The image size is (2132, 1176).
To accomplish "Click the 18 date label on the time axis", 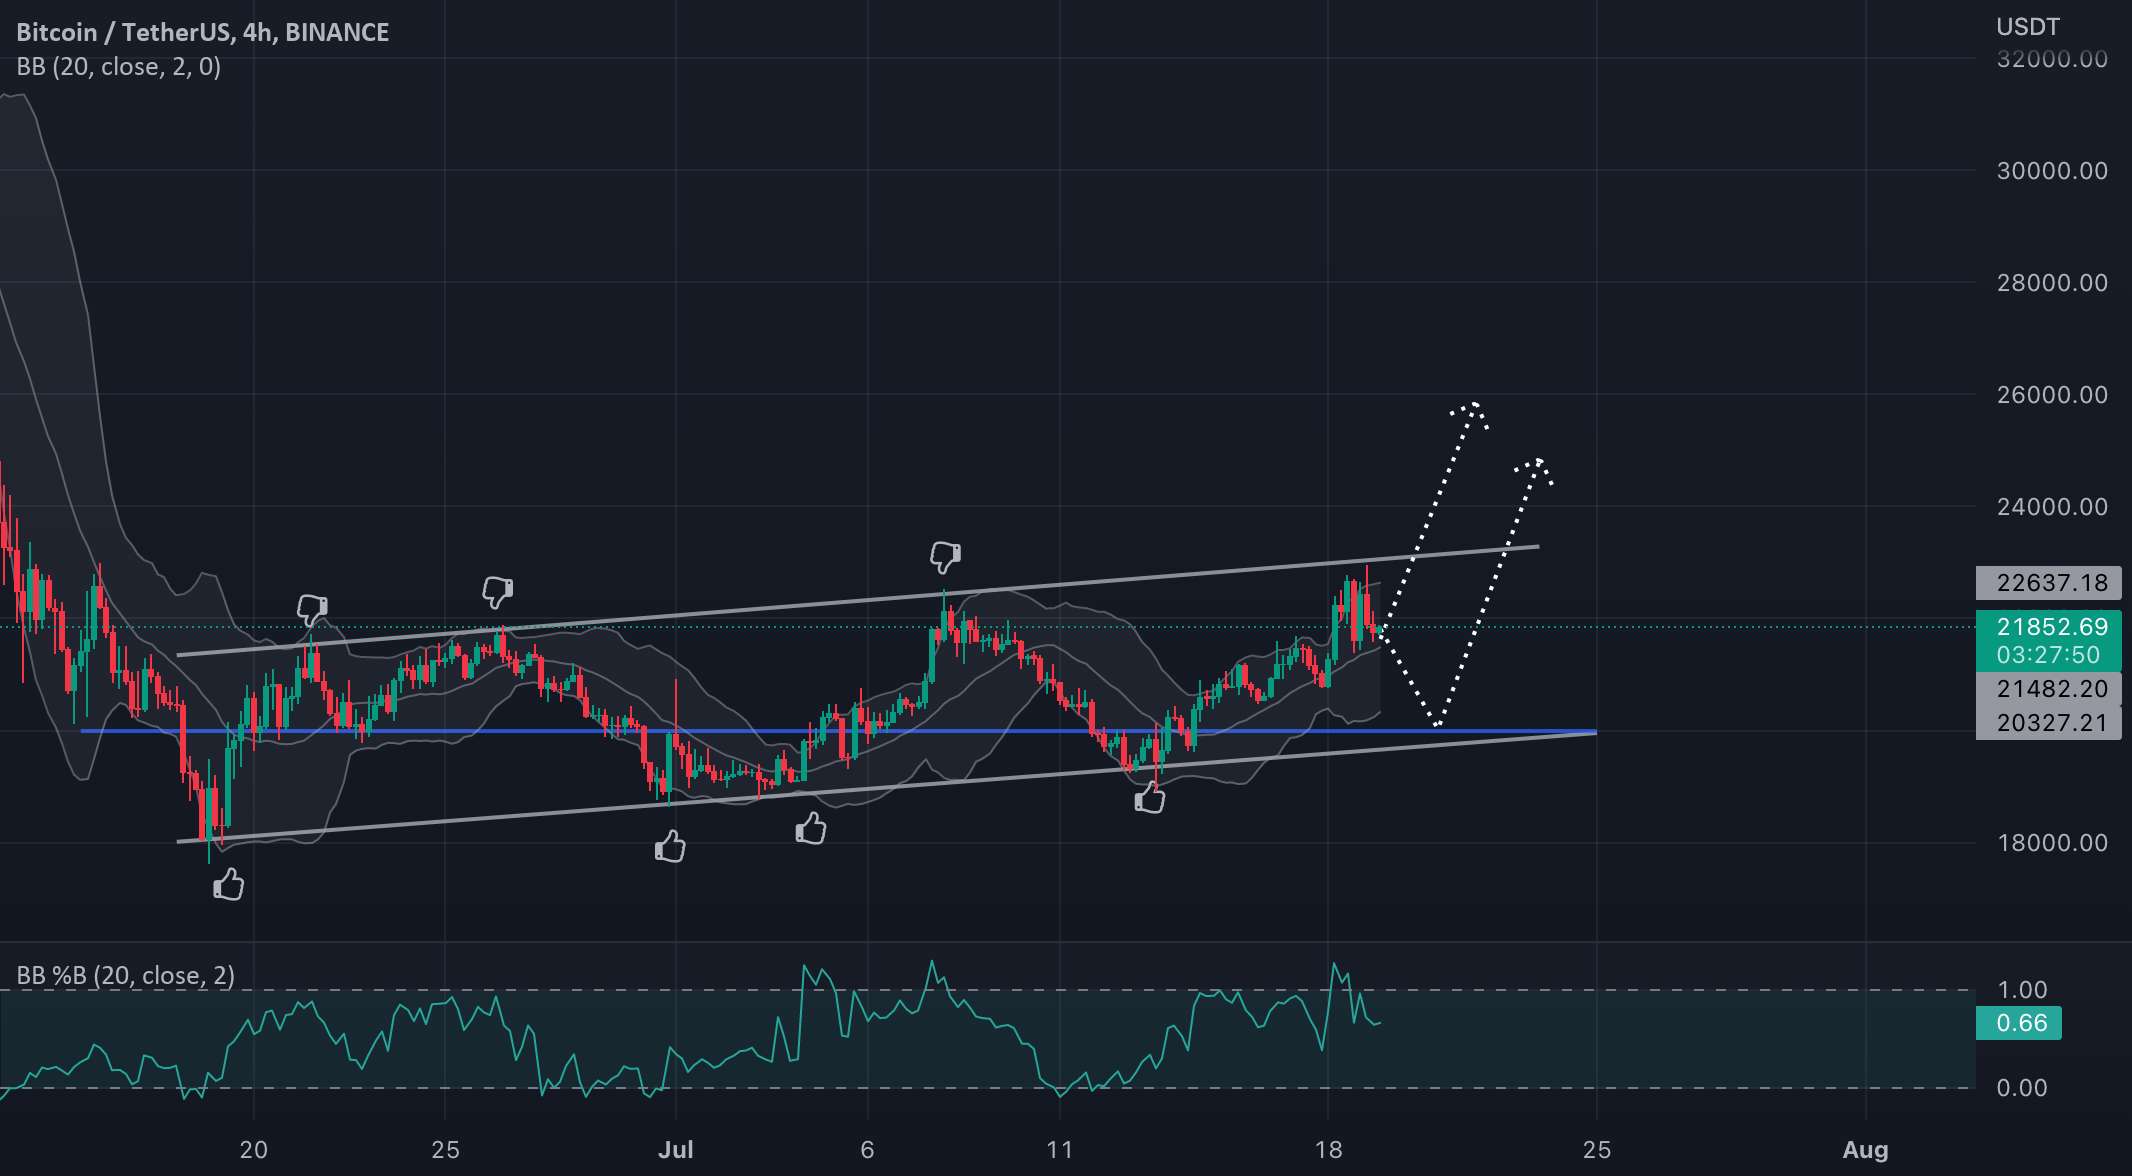I will 1329,1150.
